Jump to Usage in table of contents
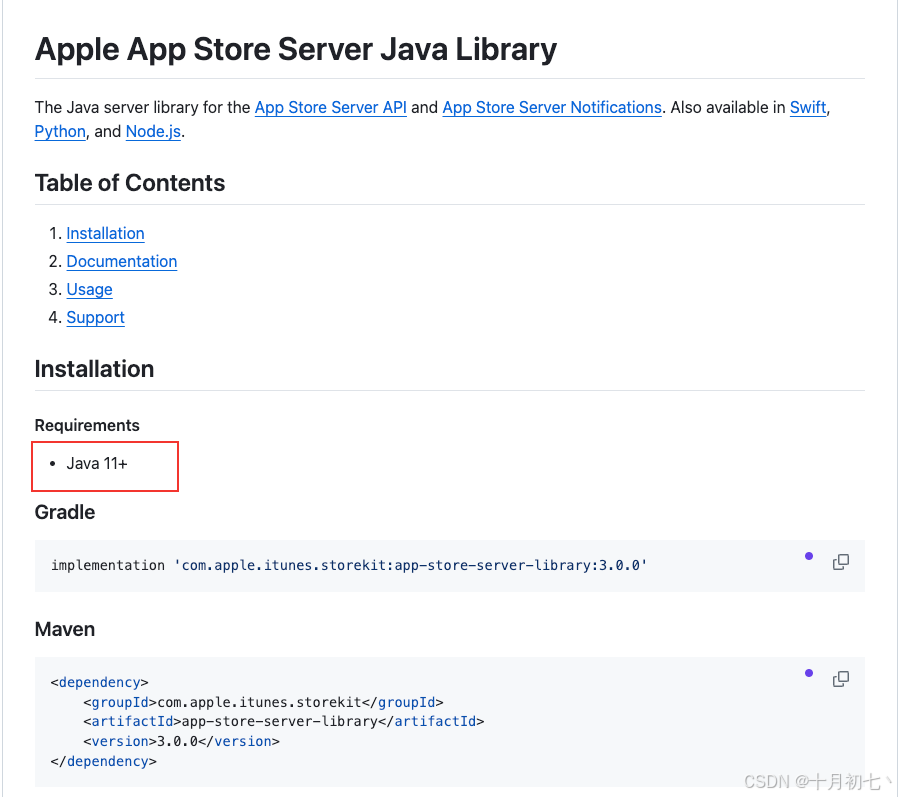 click(x=89, y=289)
